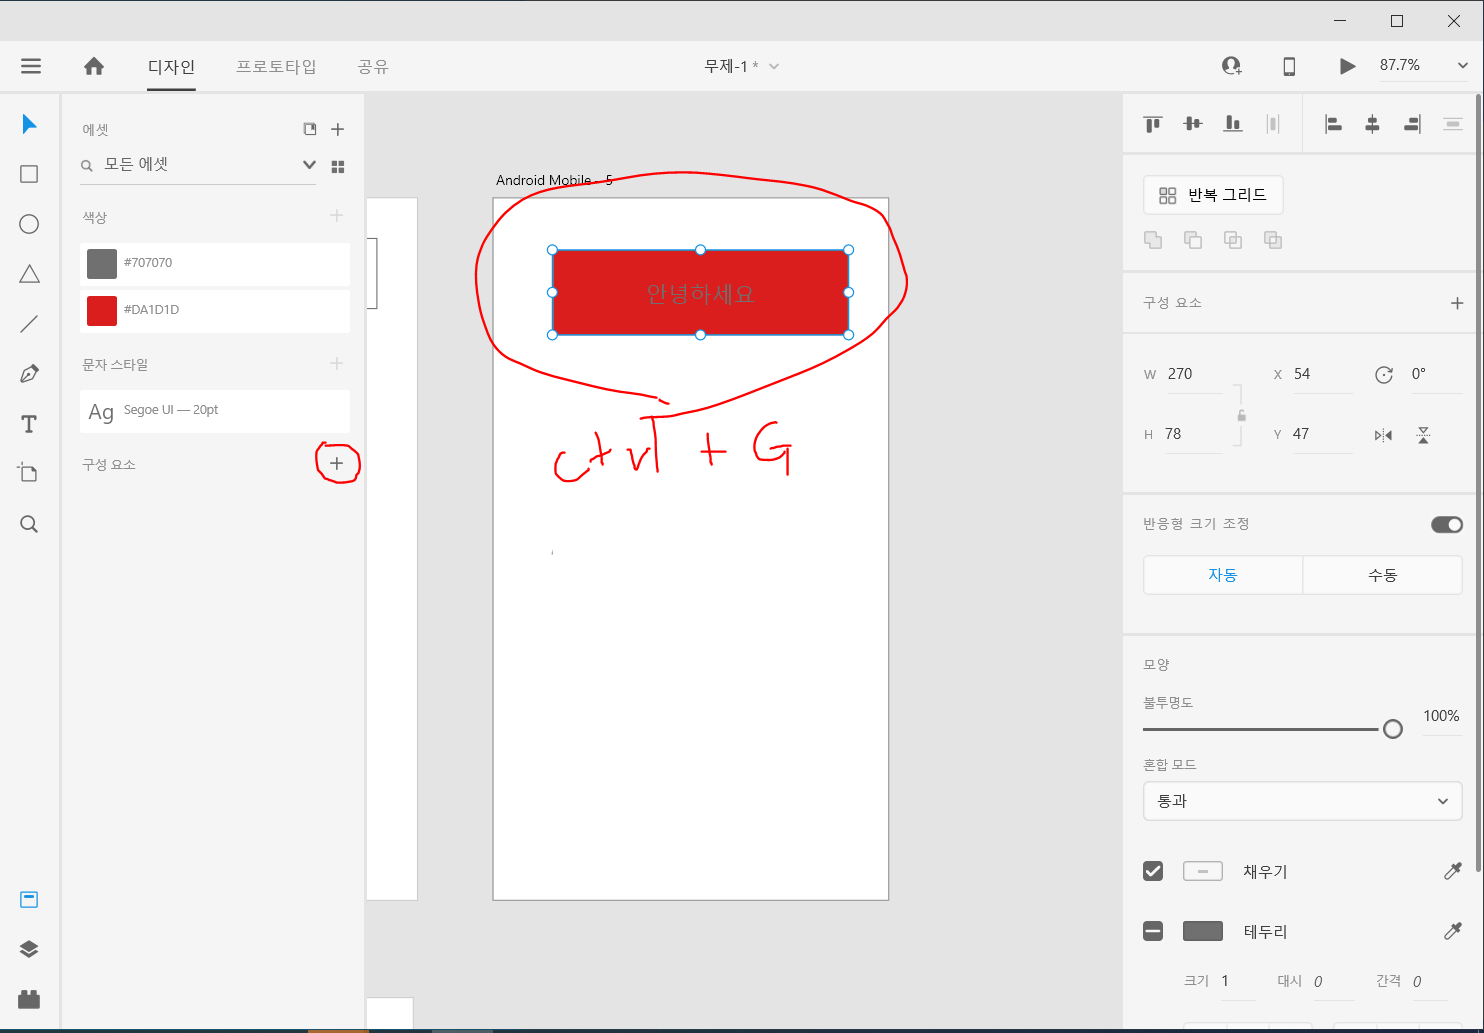Select the 수동 resize option
This screenshot has width=1484, height=1033.
[1383, 575]
